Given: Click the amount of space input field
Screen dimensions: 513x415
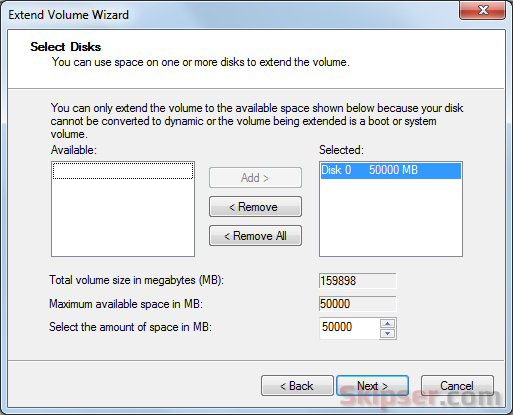Looking at the screenshot, I should pyautogui.click(x=349, y=328).
